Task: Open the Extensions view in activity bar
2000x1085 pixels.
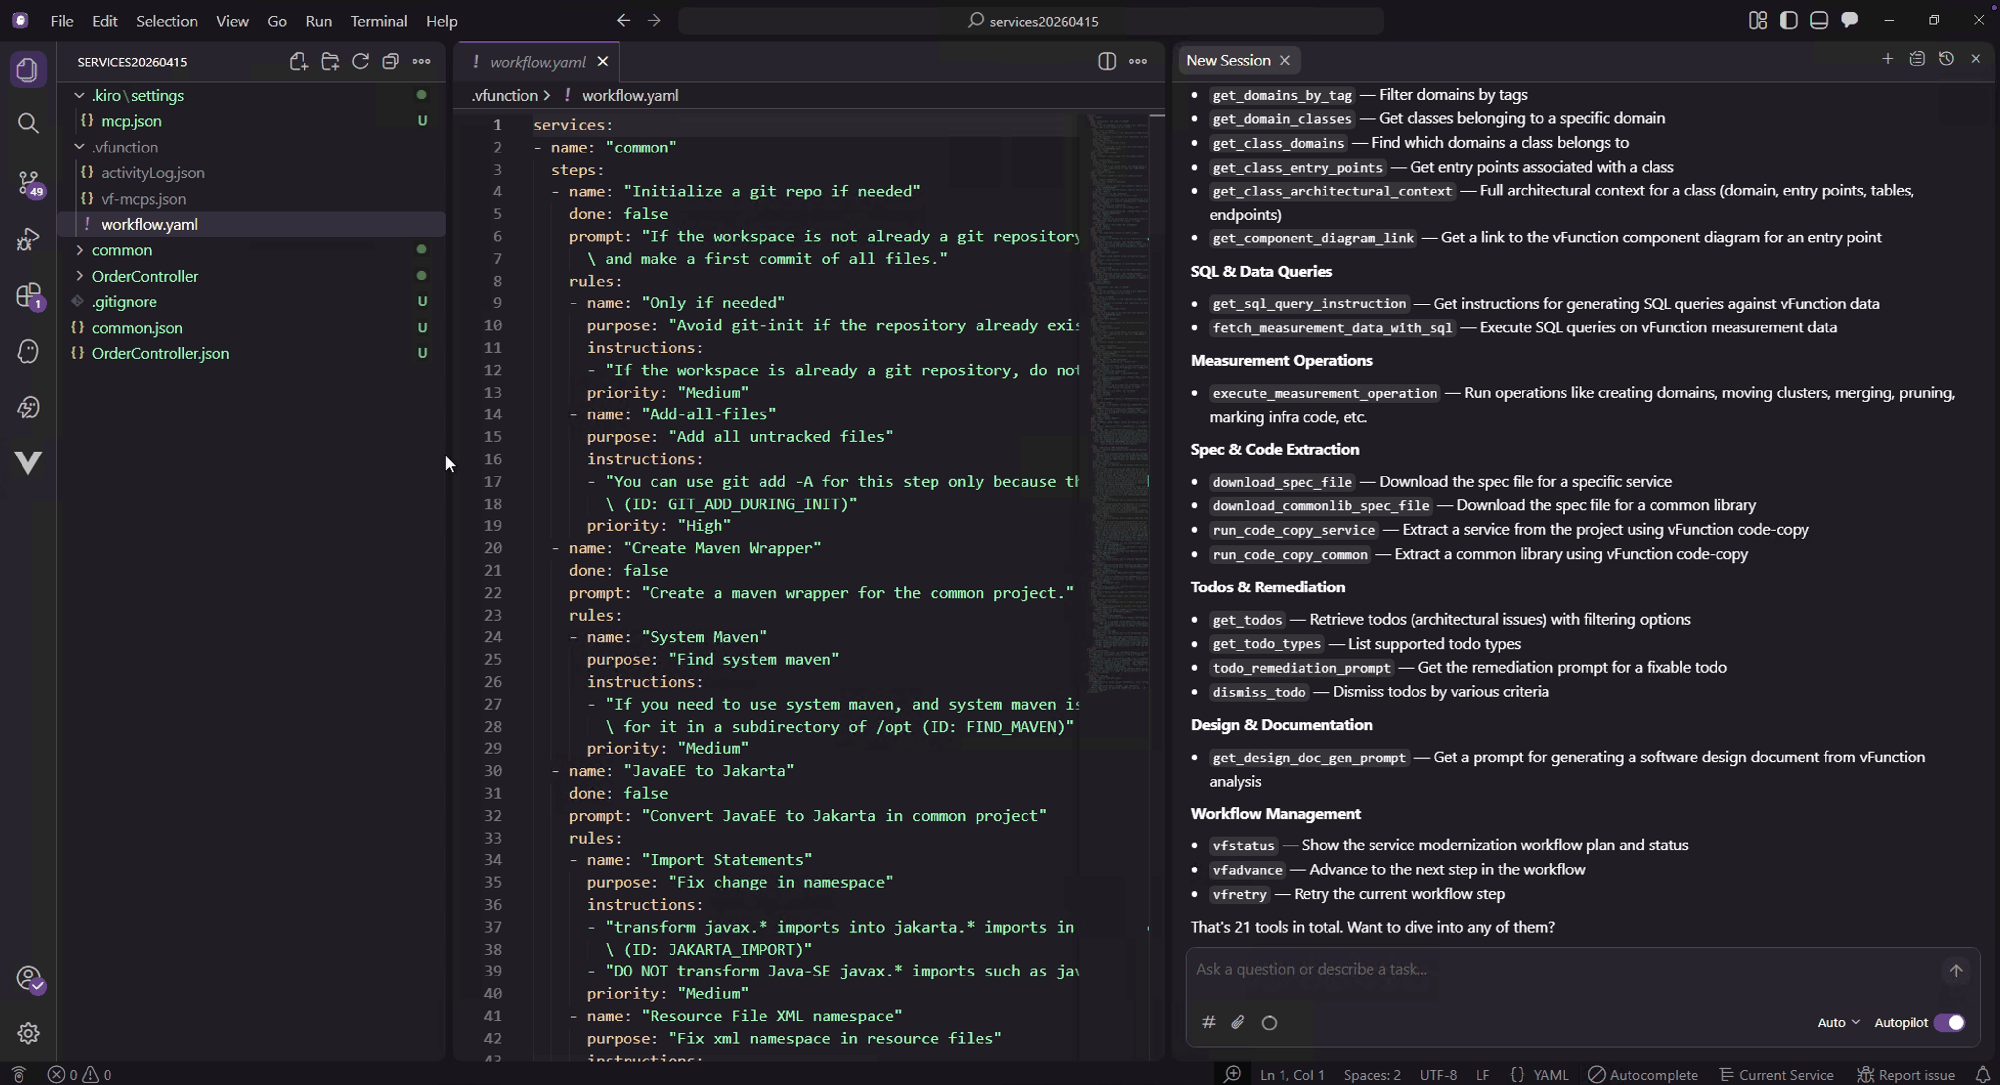Action: pyautogui.click(x=28, y=295)
